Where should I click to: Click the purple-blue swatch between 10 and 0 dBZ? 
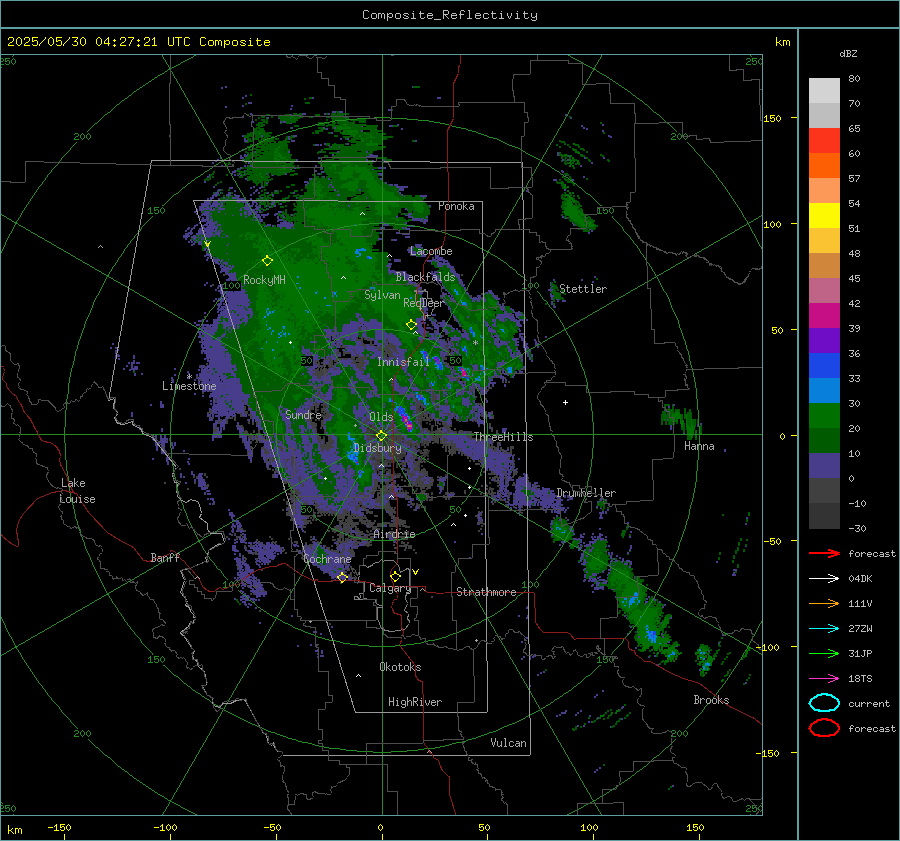coord(824,466)
